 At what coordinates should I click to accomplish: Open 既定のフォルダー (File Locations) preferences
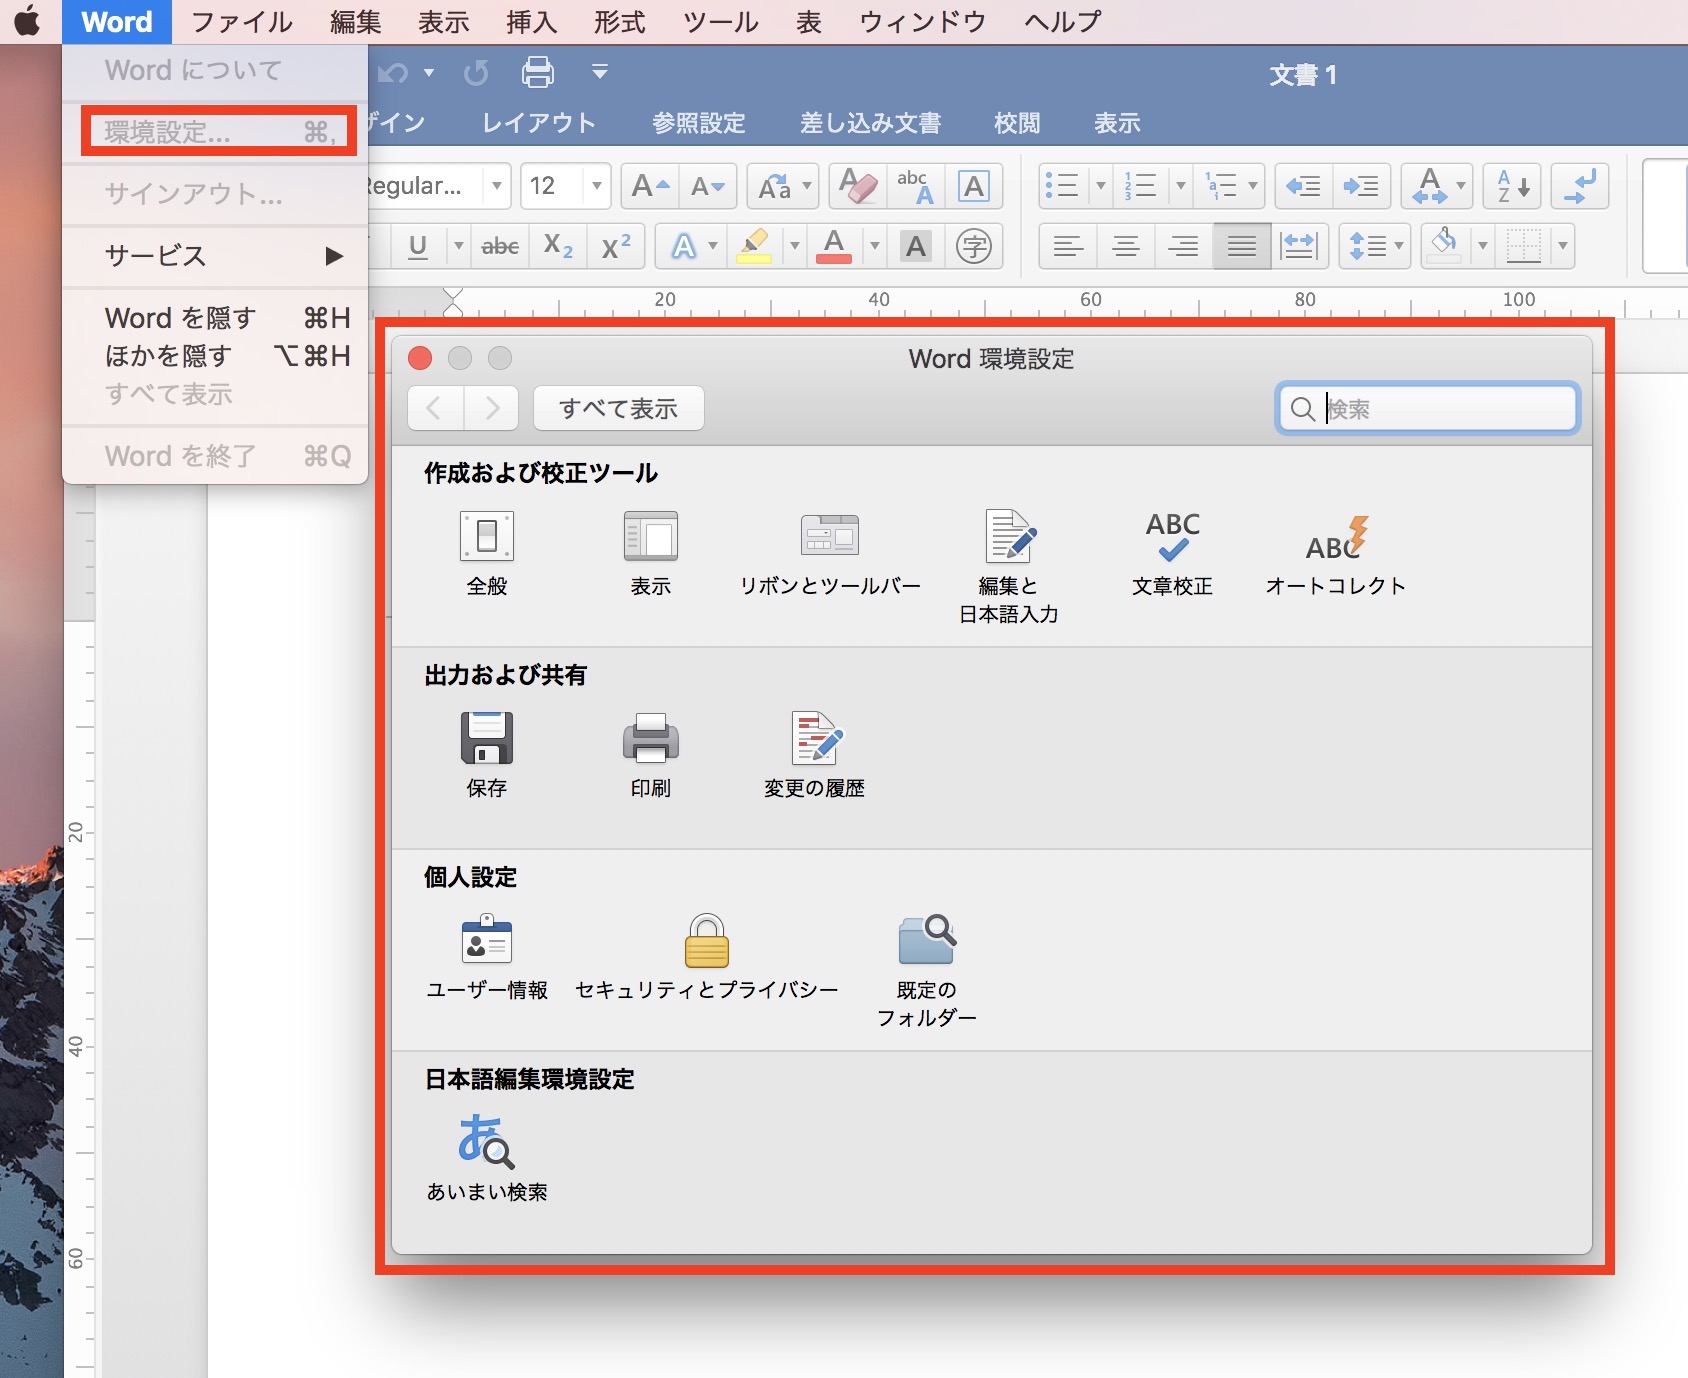[927, 971]
